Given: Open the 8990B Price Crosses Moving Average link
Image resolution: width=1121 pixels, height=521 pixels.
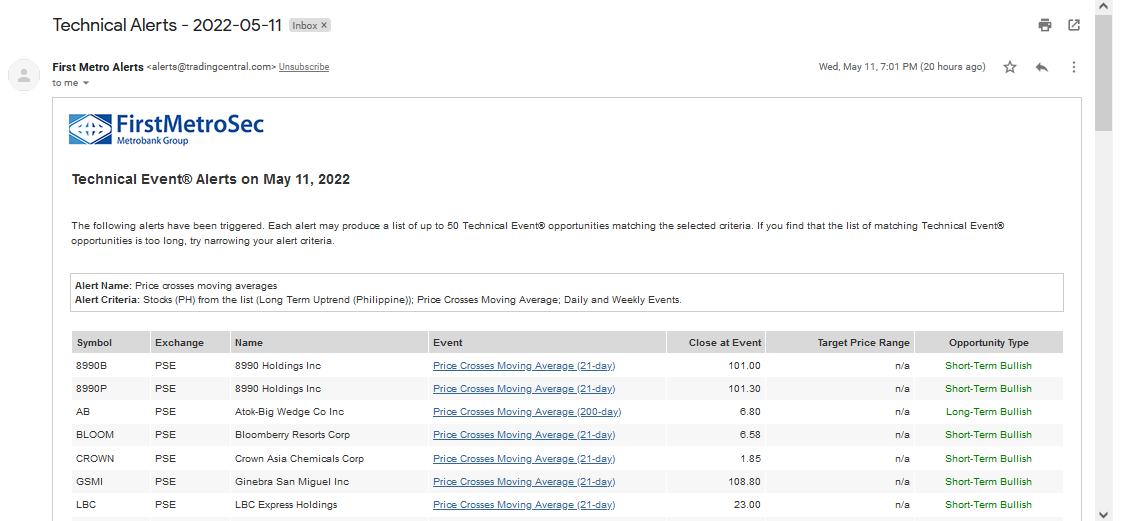Looking at the screenshot, I should click(524, 366).
